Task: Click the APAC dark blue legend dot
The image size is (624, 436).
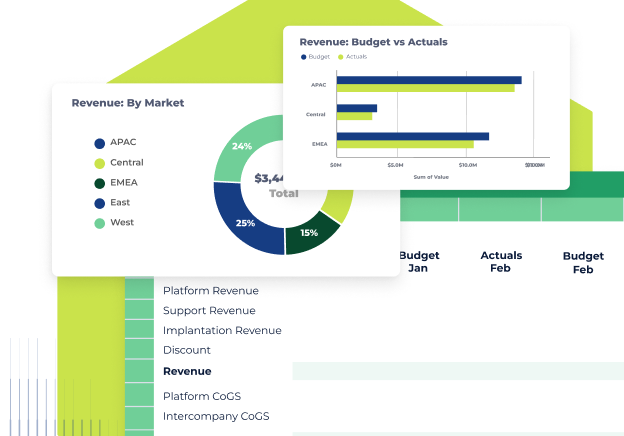Action: coord(100,143)
